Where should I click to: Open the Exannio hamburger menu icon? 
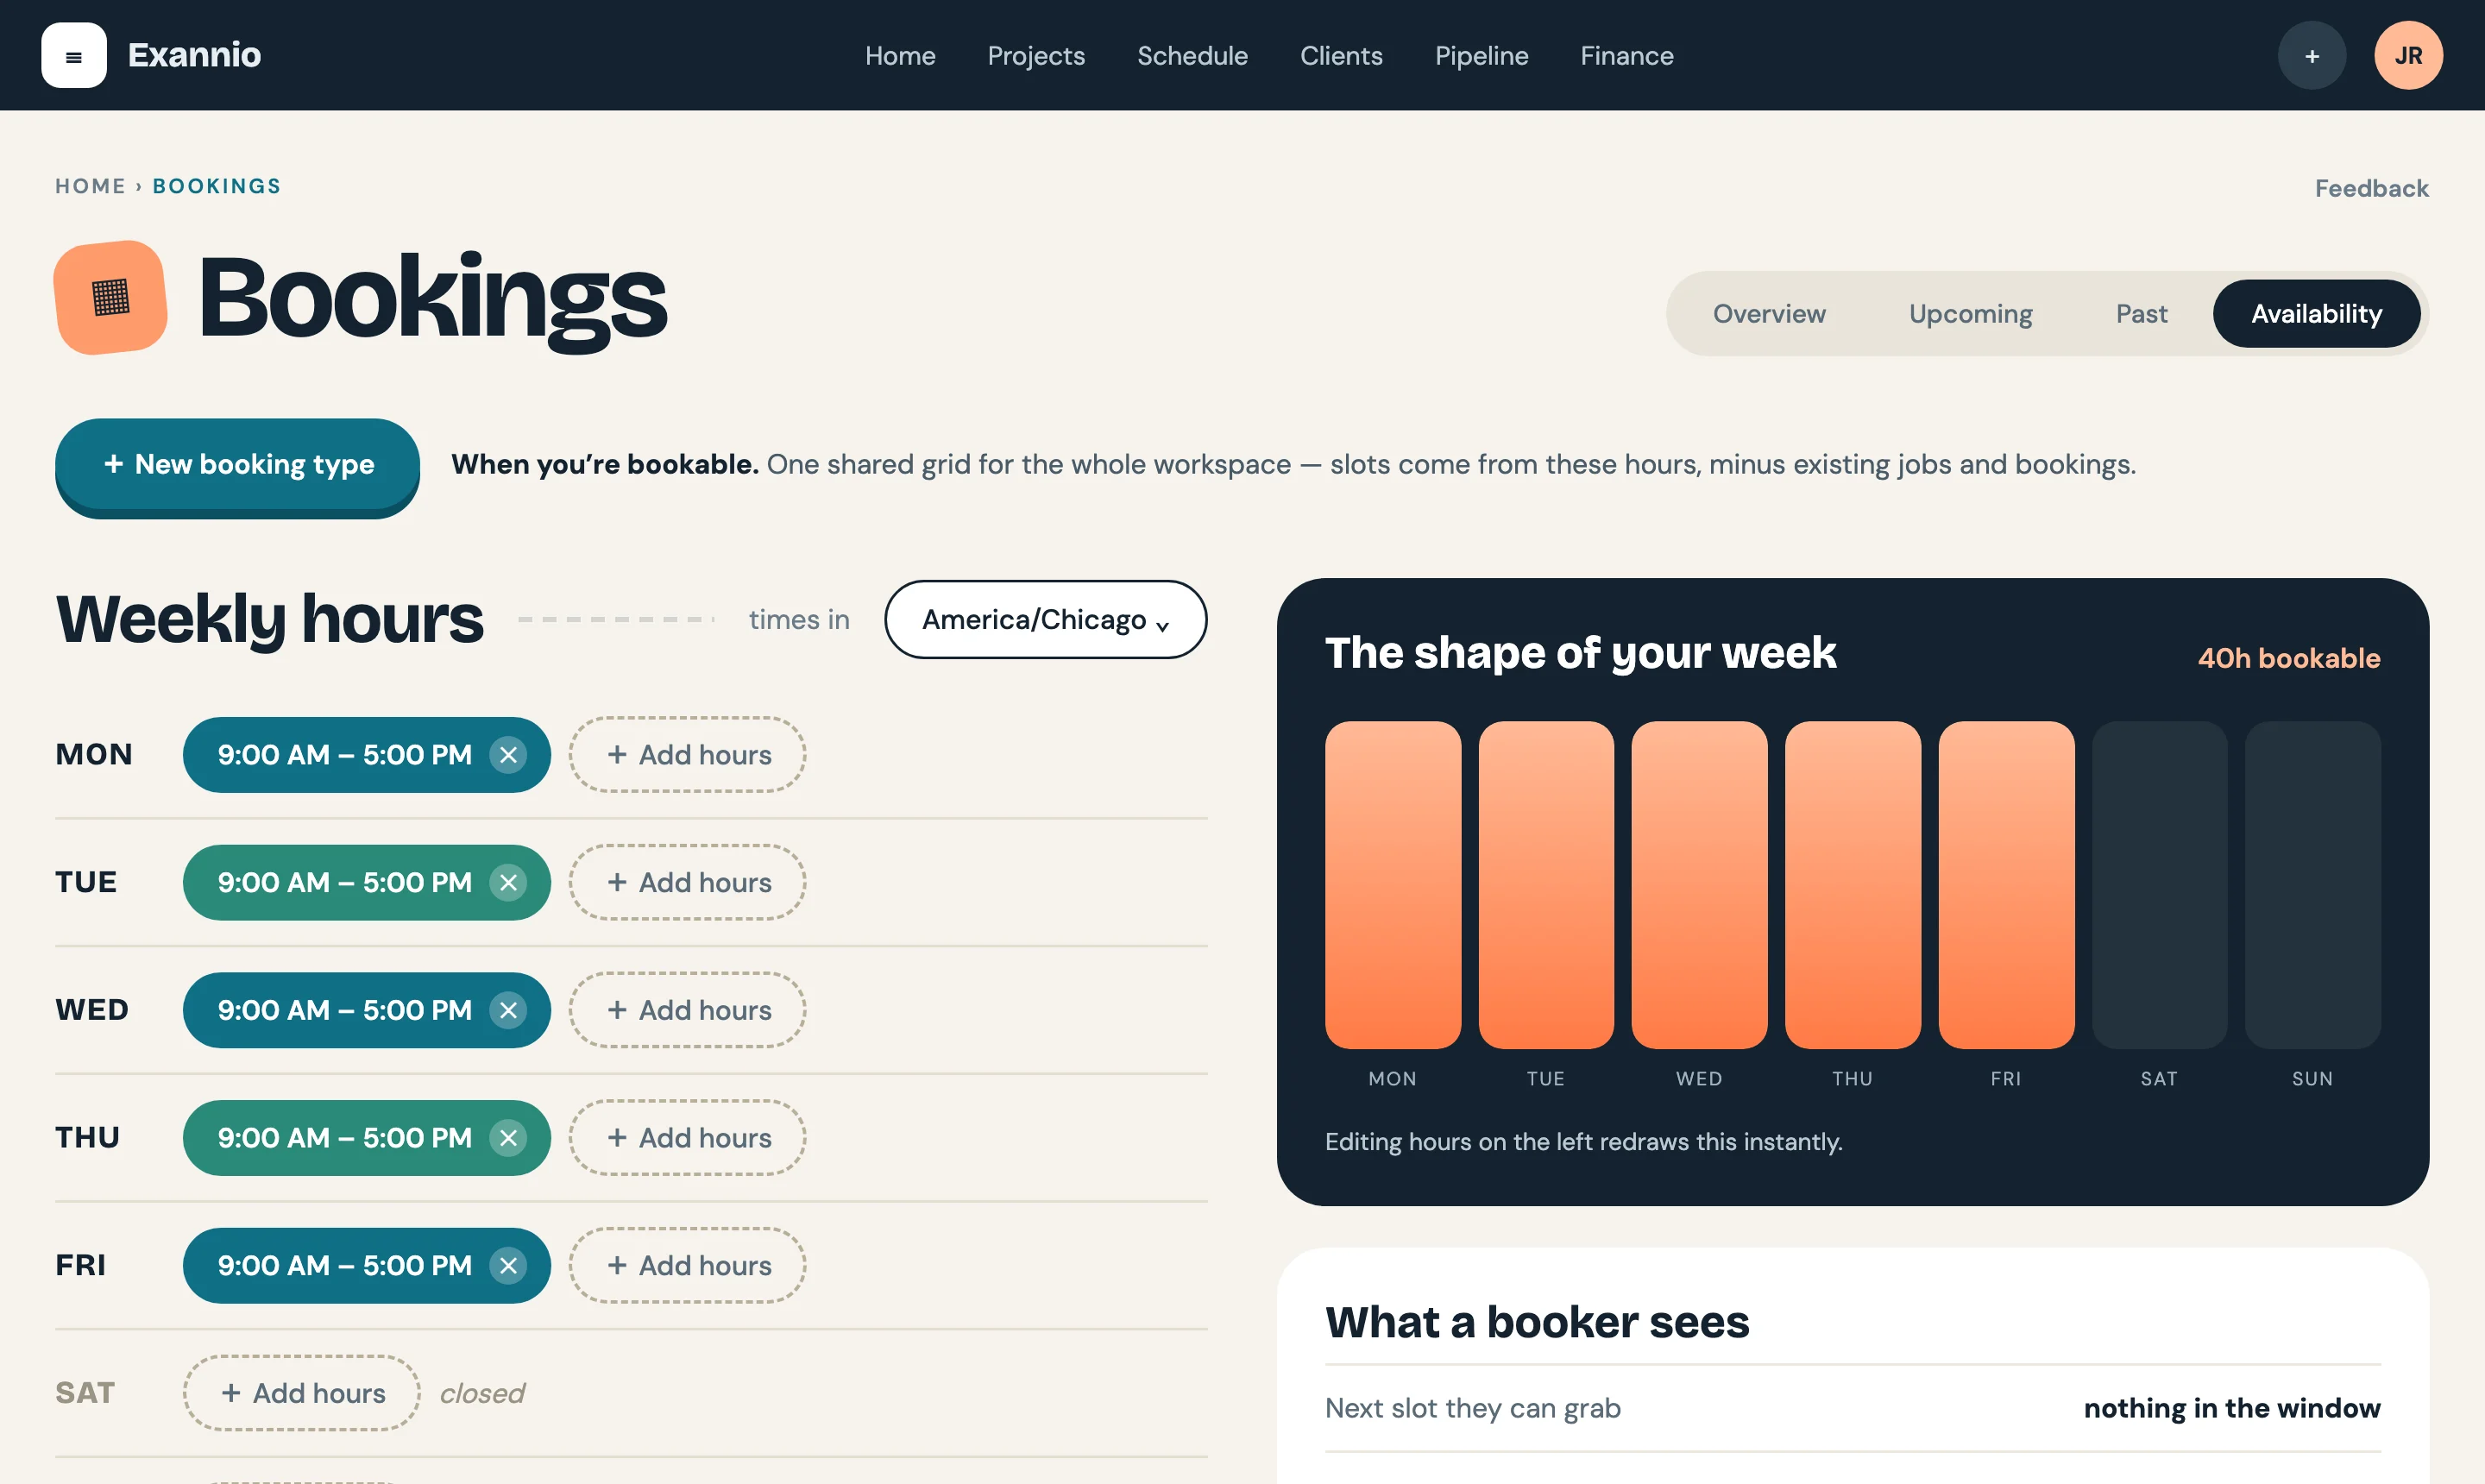tap(74, 56)
